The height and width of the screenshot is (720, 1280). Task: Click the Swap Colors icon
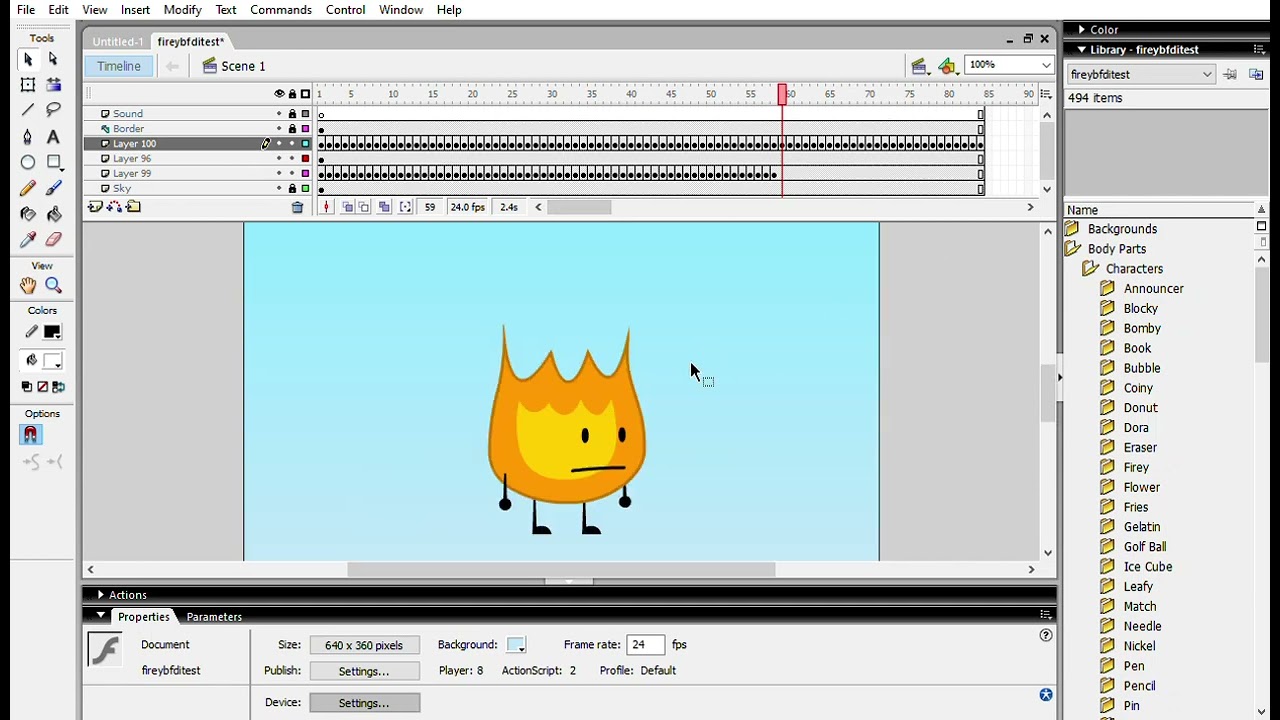click(x=58, y=387)
